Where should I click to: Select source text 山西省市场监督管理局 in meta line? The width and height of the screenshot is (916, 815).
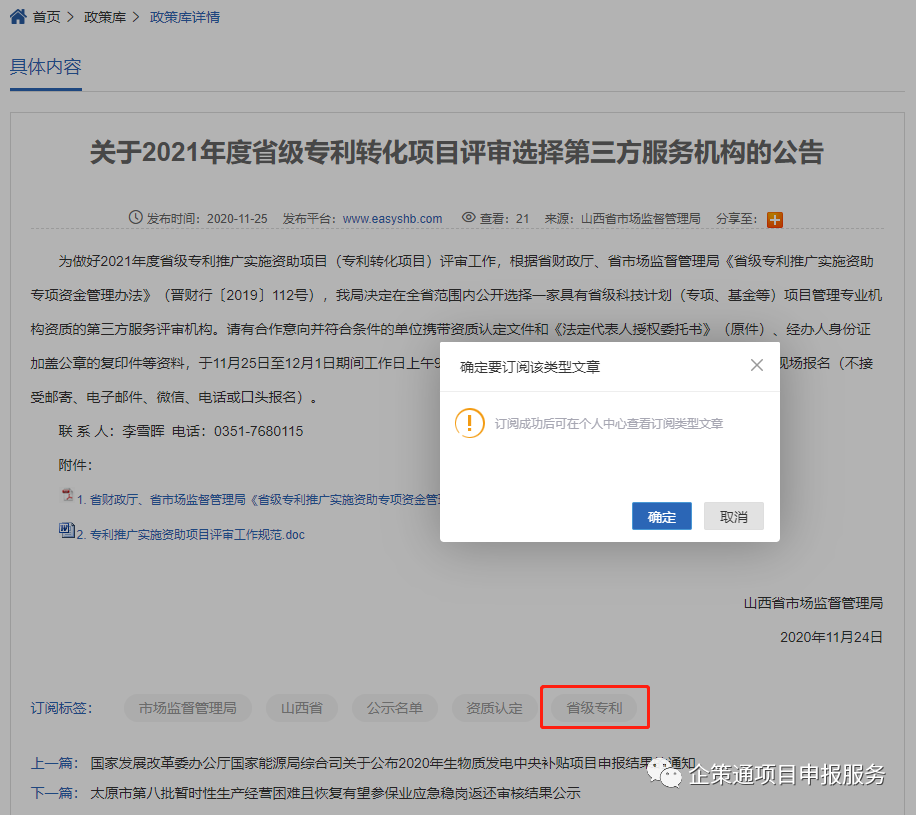click(640, 219)
